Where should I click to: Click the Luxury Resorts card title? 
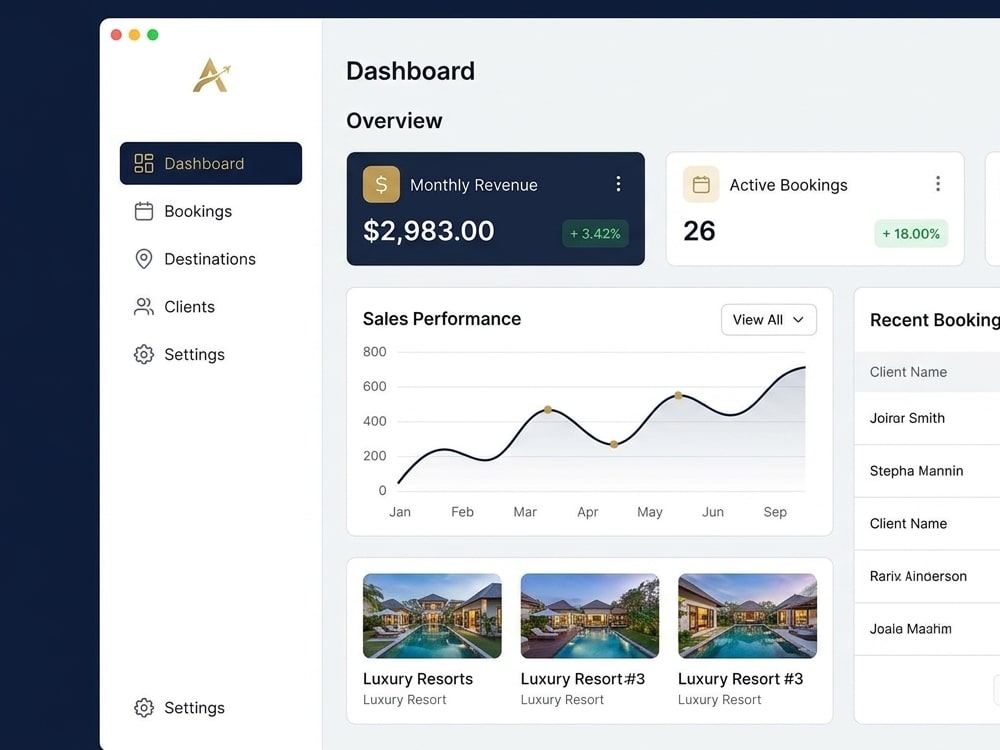pyautogui.click(x=418, y=679)
